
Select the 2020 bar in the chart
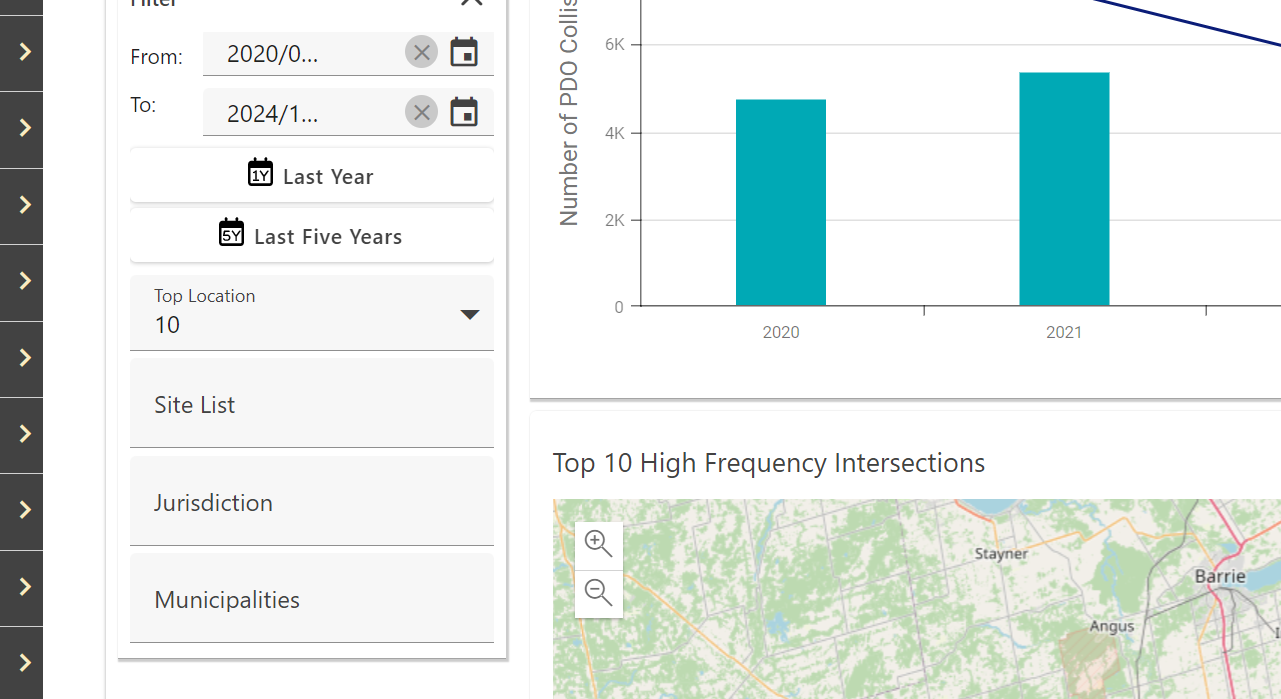click(781, 203)
